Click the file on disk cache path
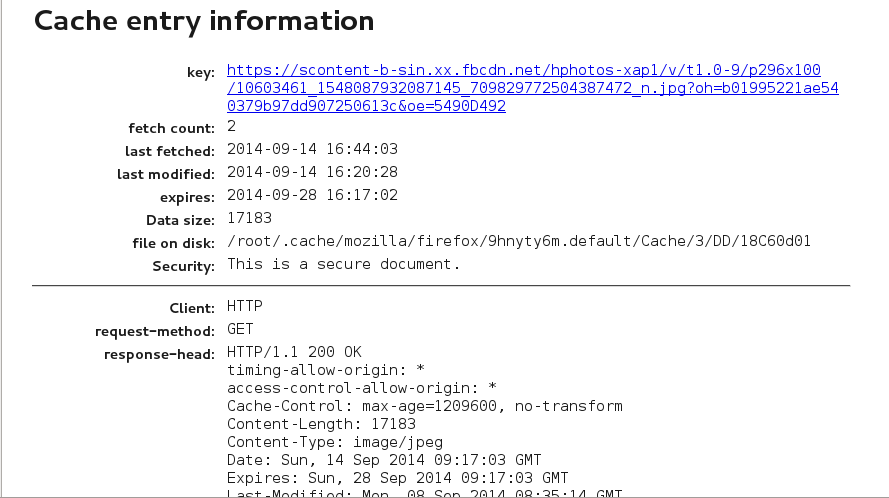Screen dimensions: 889x498 (x=519, y=241)
